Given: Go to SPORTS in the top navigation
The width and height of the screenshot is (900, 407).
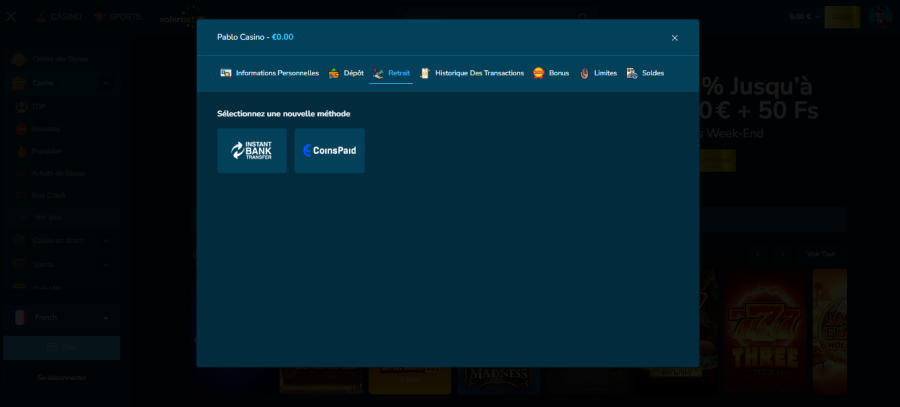Looking at the screenshot, I should 118,17.
